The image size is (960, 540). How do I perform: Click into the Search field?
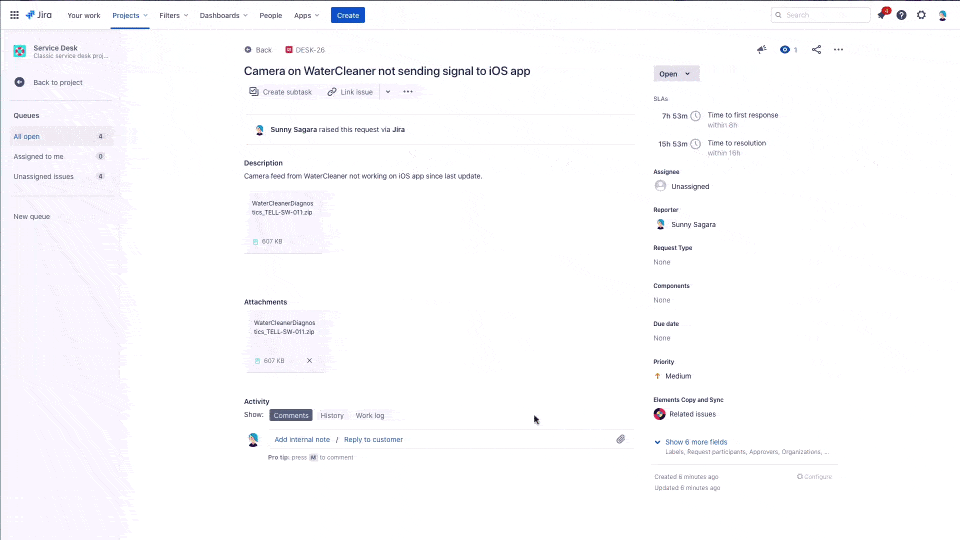tap(820, 15)
